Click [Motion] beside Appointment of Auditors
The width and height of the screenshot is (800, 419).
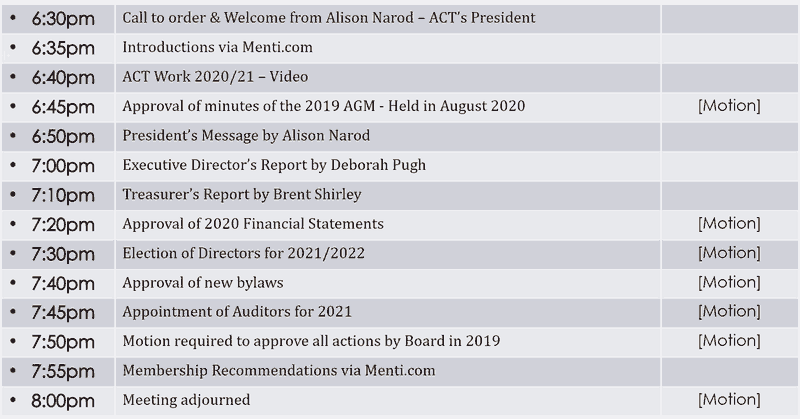tap(729, 312)
